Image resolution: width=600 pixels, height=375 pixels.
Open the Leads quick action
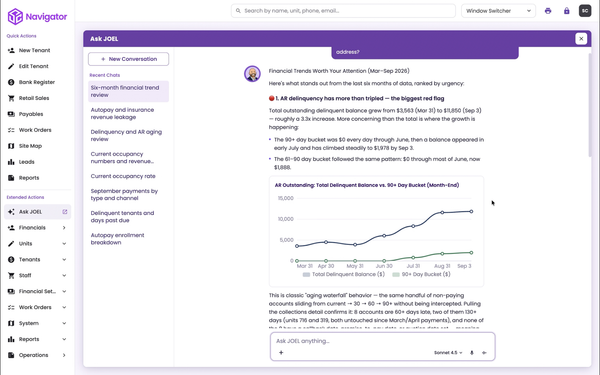coord(38,162)
